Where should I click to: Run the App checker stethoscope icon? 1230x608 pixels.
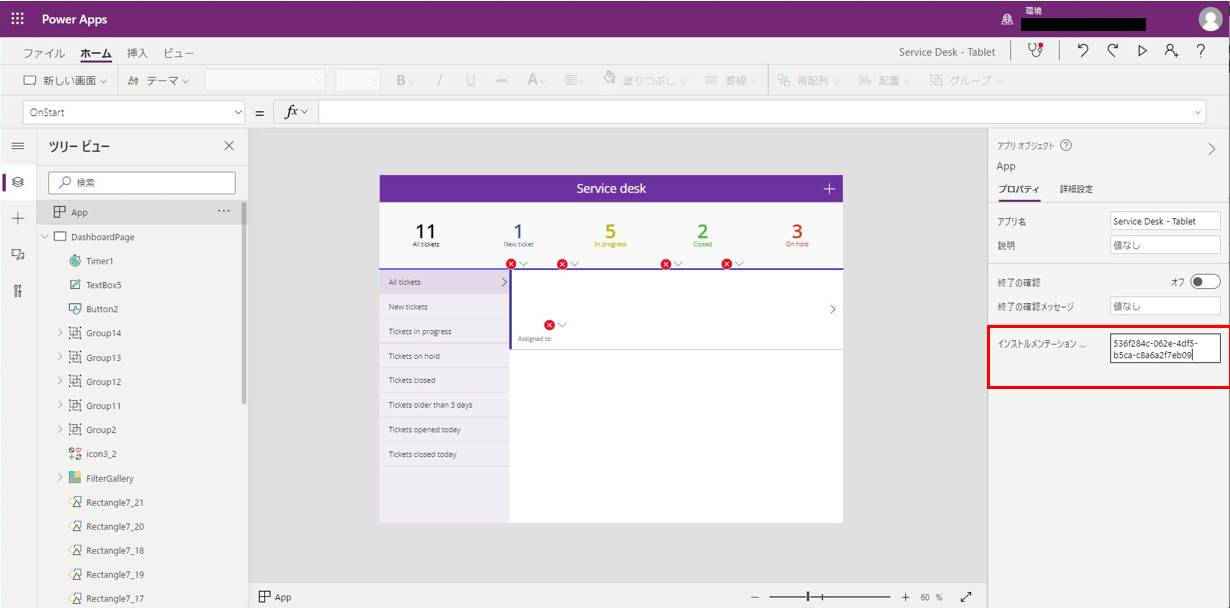[x=1035, y=51]
